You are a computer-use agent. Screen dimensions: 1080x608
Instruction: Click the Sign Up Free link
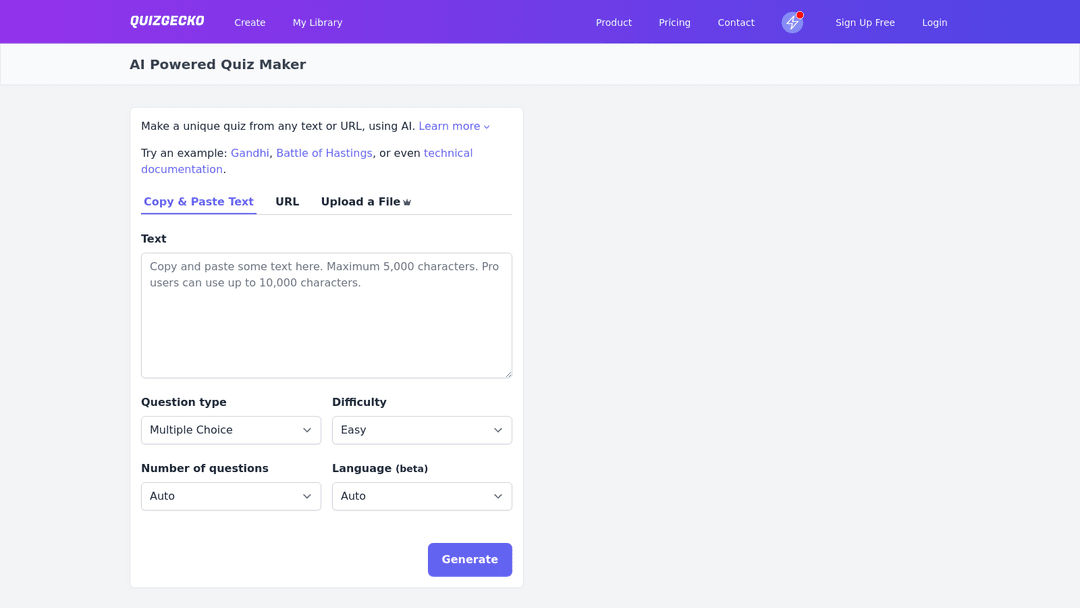[x=865, y=22]
